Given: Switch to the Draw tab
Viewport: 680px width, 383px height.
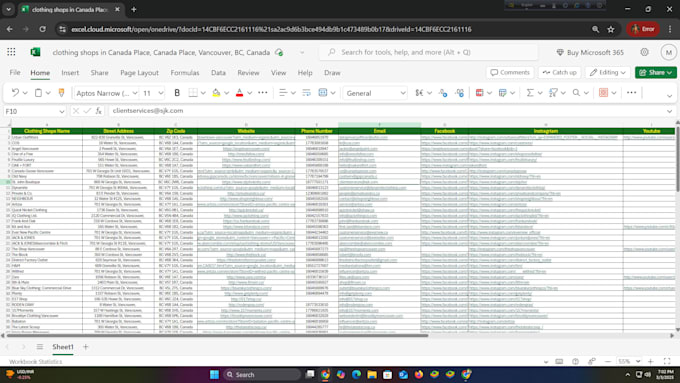Looking at the screenshot, I should click(x=332, y=72).
